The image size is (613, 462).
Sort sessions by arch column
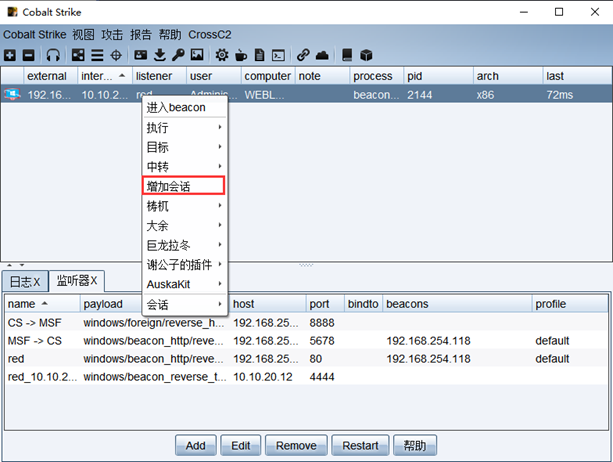point(508,76)
